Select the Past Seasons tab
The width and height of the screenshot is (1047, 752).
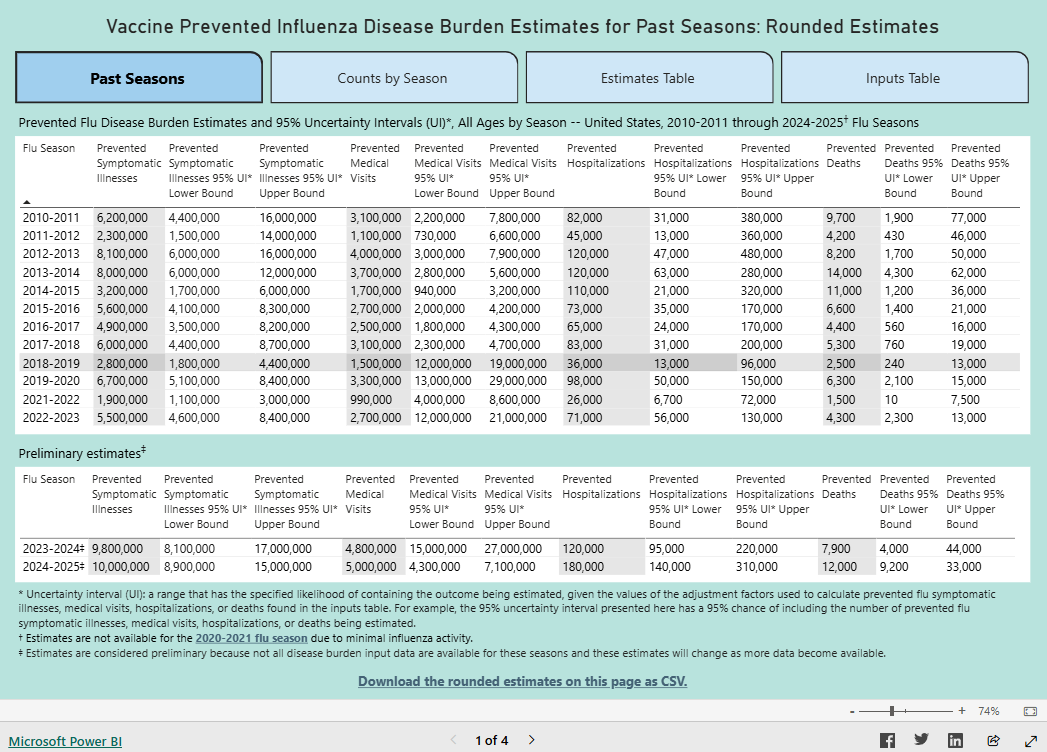point(138,77)
